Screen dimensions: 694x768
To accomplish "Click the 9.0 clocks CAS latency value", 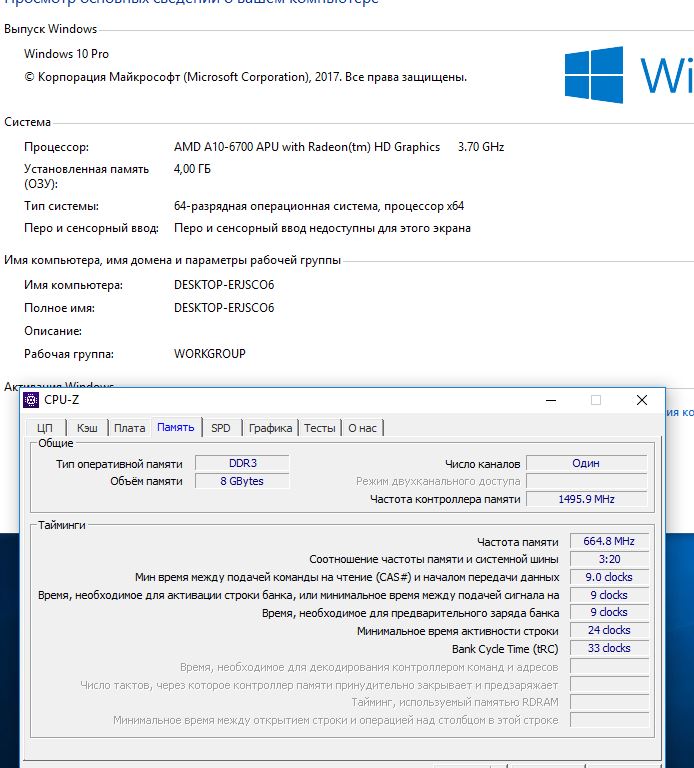I will pyautogui.click(x=609, y=577).
